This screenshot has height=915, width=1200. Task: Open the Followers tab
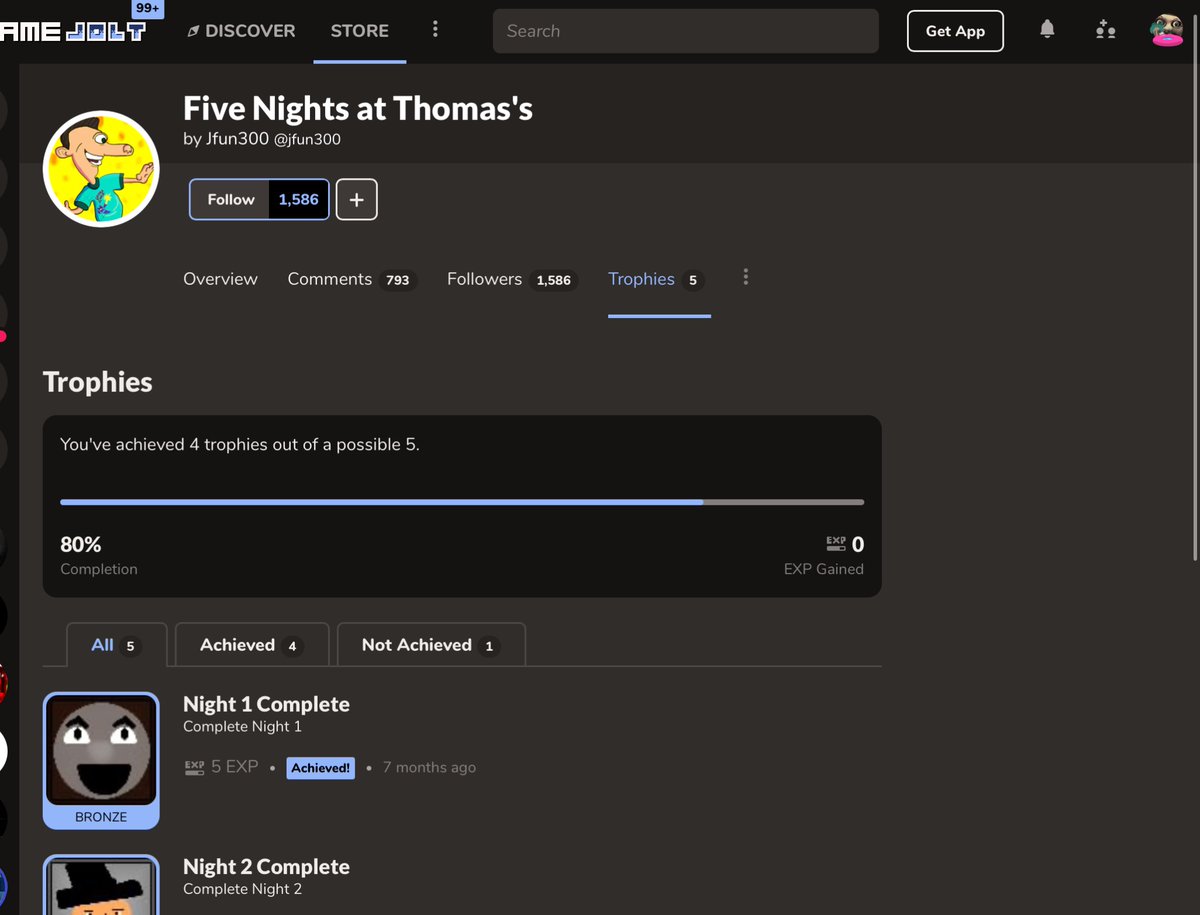(x=512, y=279)
